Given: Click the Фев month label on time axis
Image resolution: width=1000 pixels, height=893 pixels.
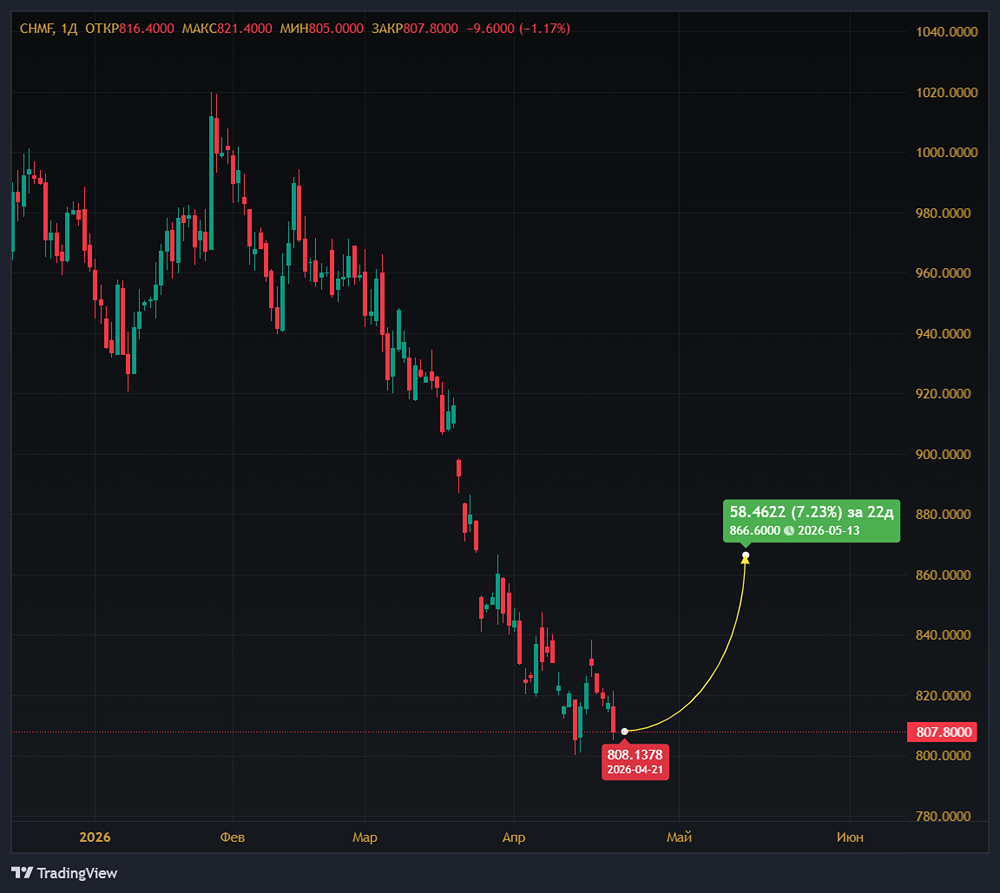Looking at the screenshot, I should (x=231, y=837).
